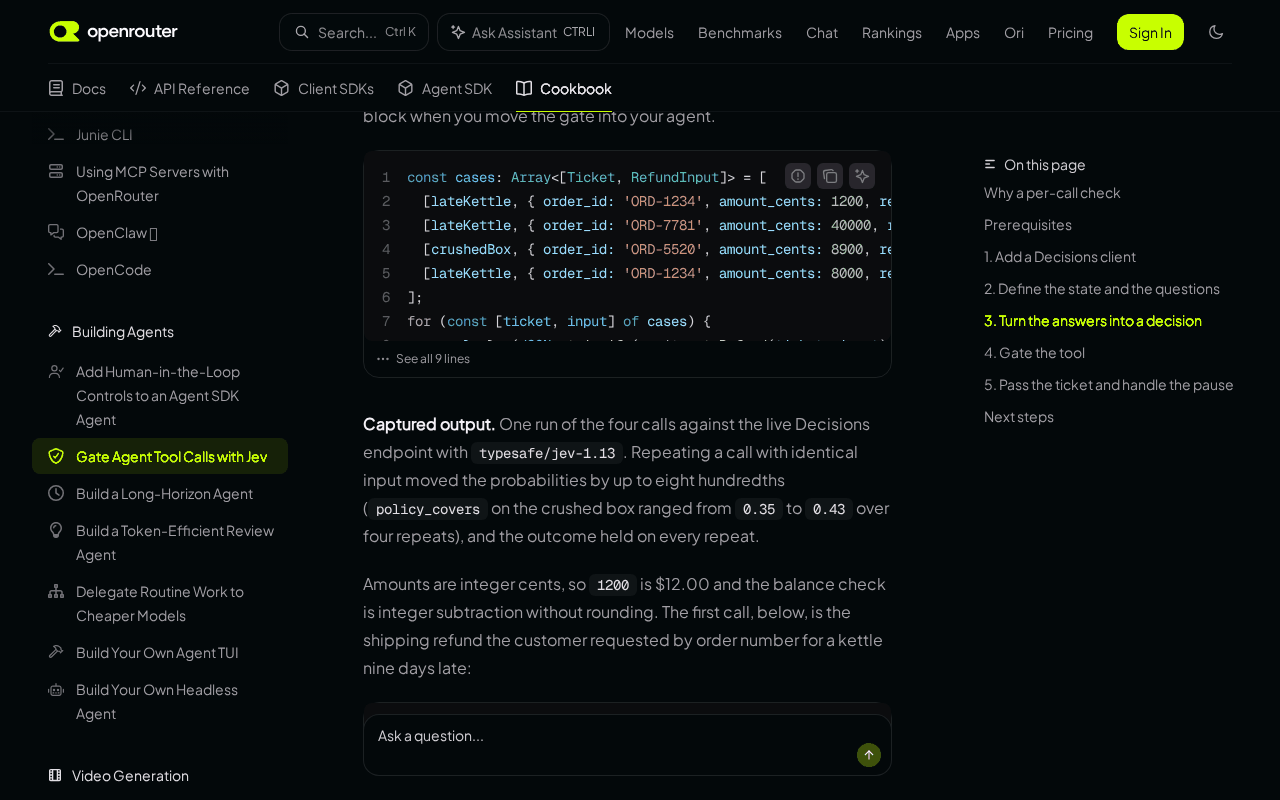Switch to the Client SDKs tab
1280x800 pixels.
click(324, 88)
